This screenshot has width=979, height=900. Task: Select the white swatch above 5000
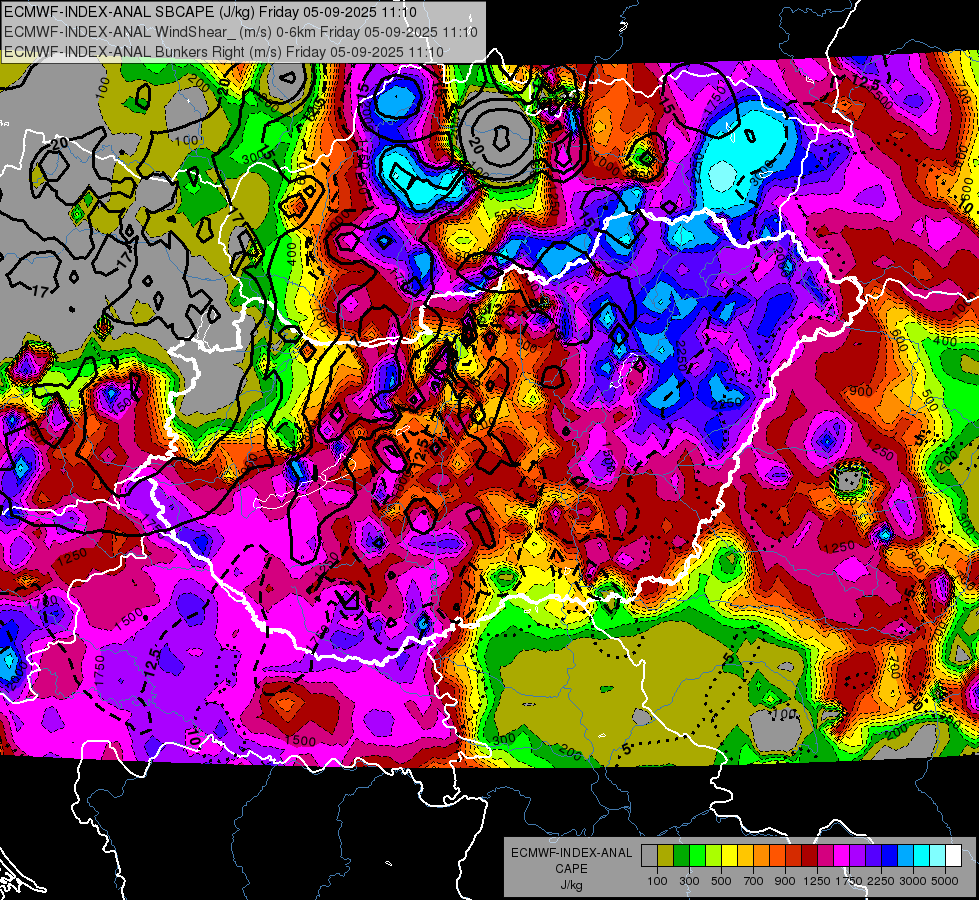point(953,856)
